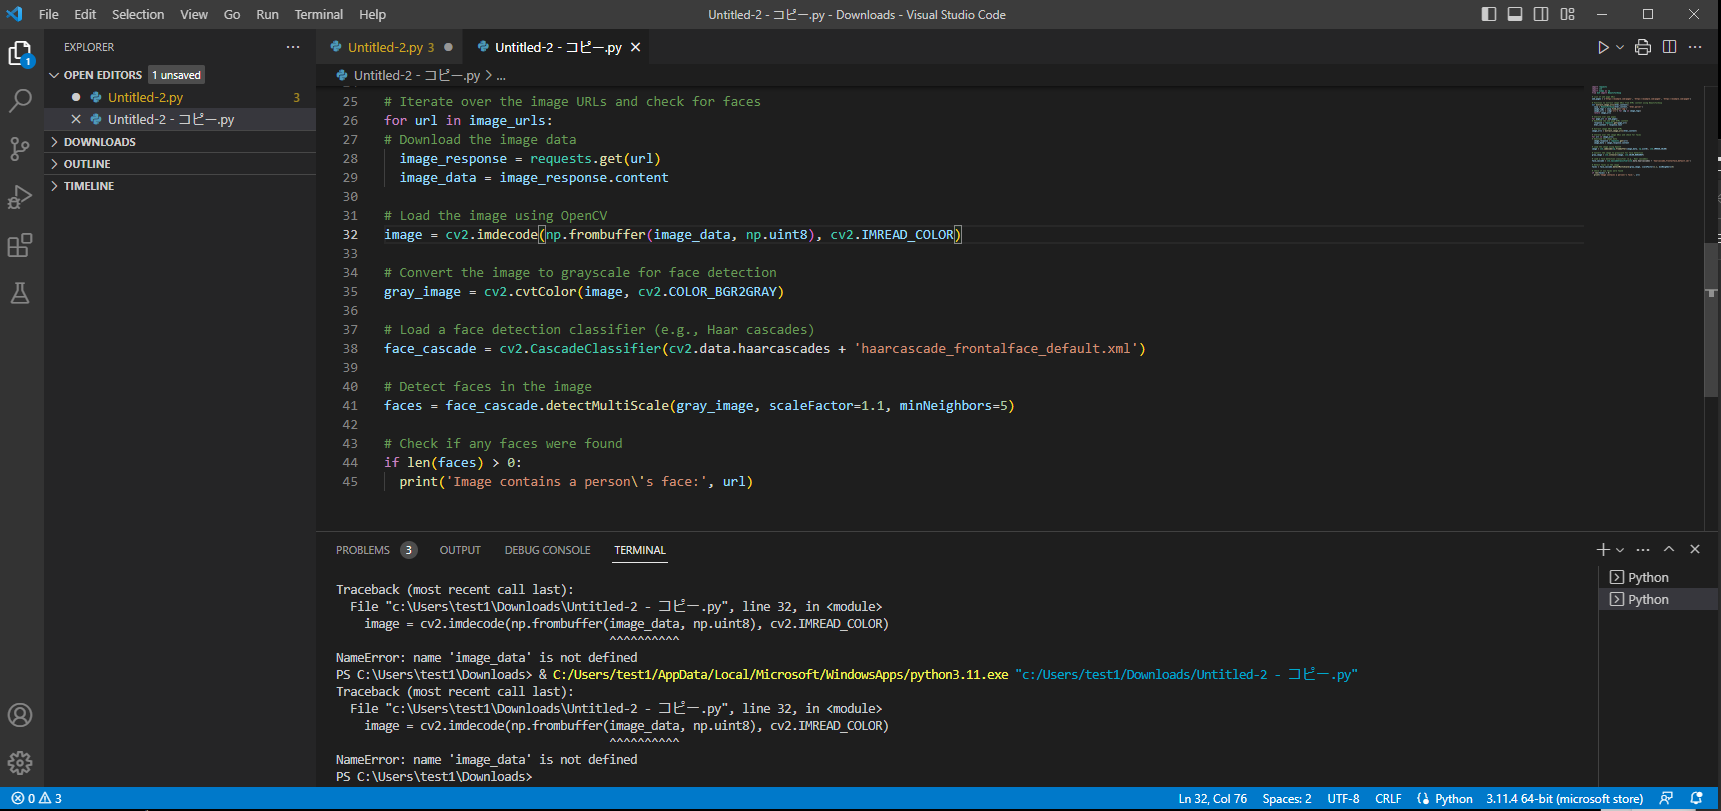Expand the OUTLINE section
This screenshot has width=1721, height=811.
87,164
